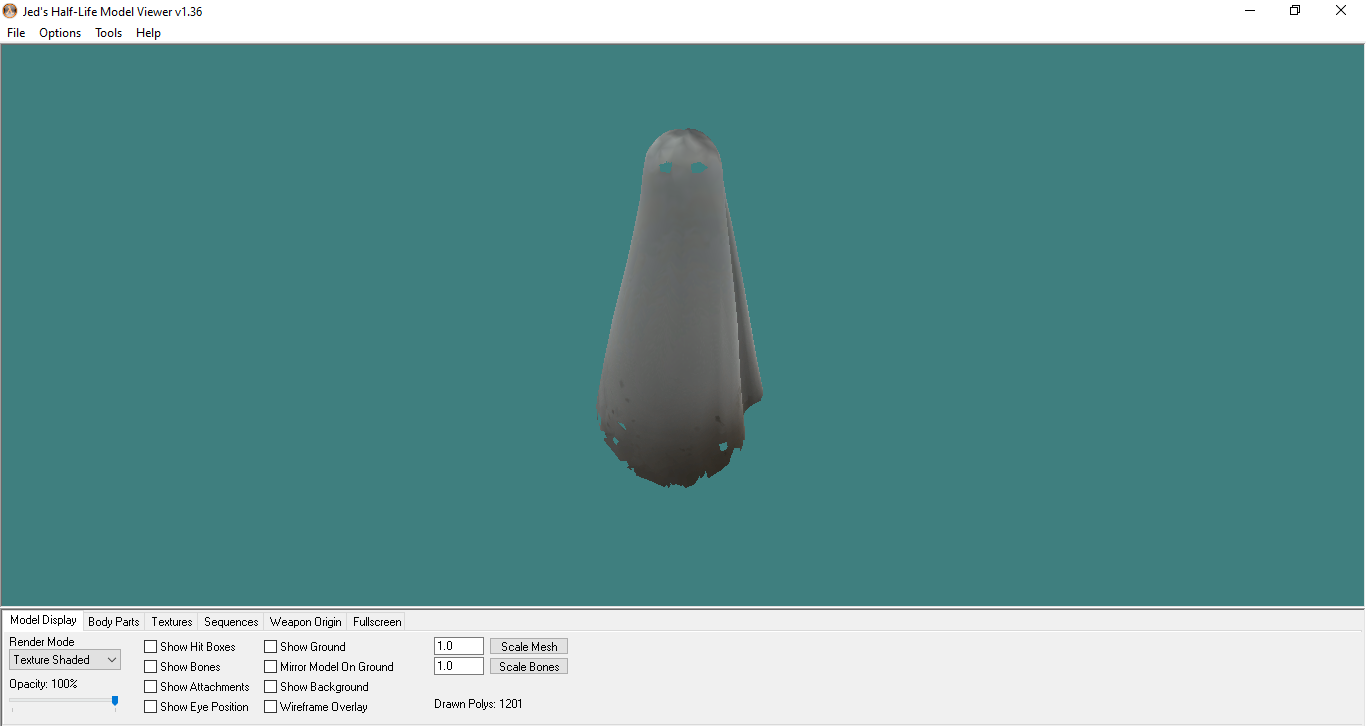The image size is (1366, 726).
Task: Restore down the Model Viewer window
Action: pos(1295,11)
